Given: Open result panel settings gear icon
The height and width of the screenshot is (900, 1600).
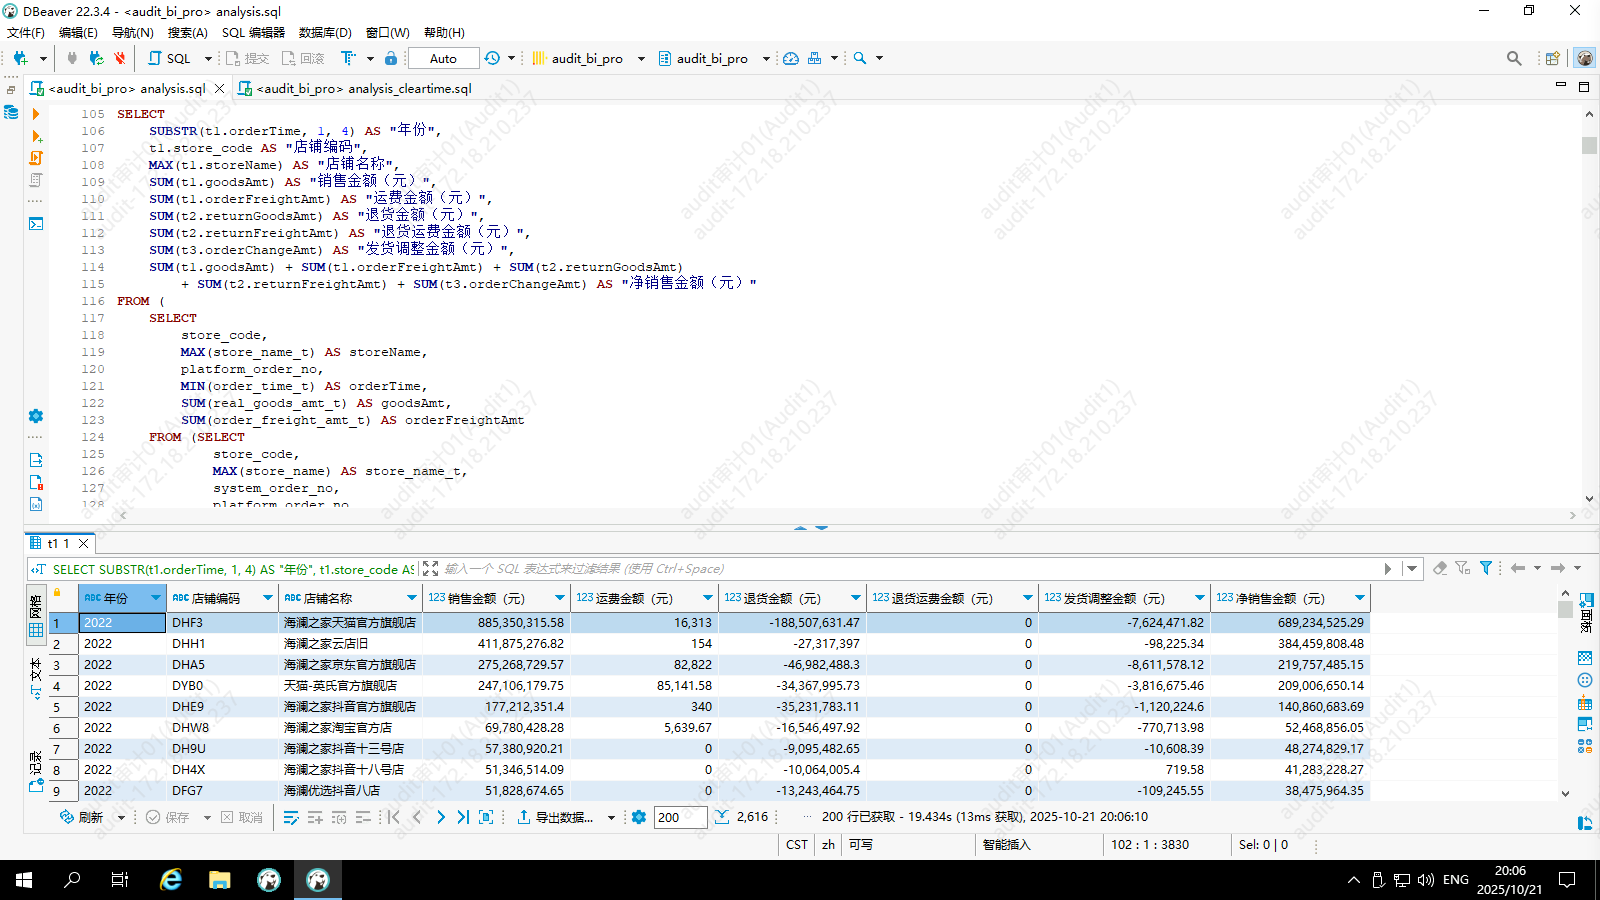Looking at the screenshot, I should [x=639, y=817].
